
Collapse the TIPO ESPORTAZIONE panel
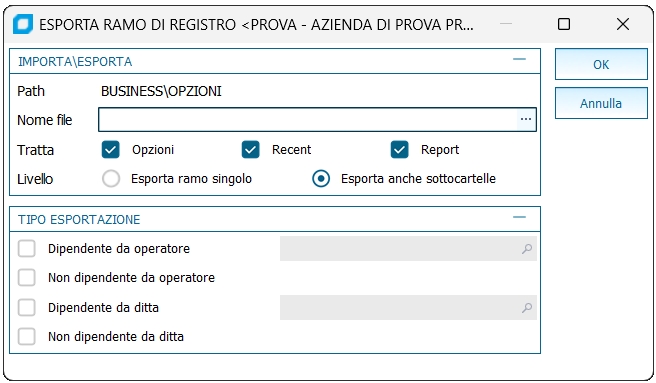(519, 217)
